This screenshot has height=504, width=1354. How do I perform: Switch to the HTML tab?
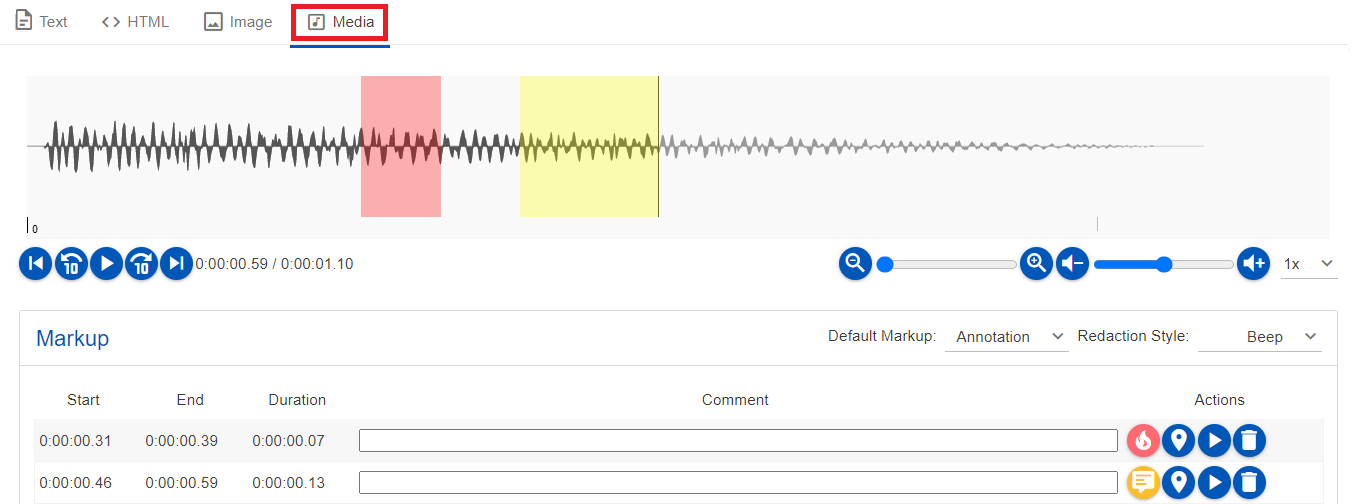136,22
